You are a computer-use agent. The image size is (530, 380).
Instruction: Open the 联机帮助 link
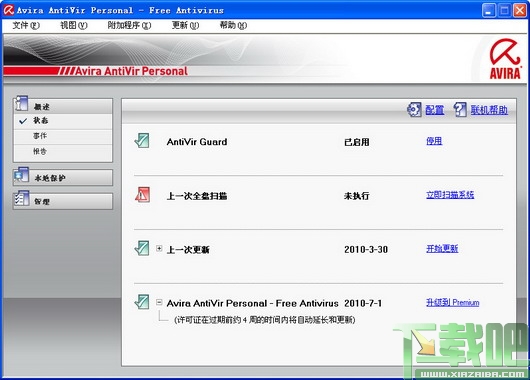[489, 110]
